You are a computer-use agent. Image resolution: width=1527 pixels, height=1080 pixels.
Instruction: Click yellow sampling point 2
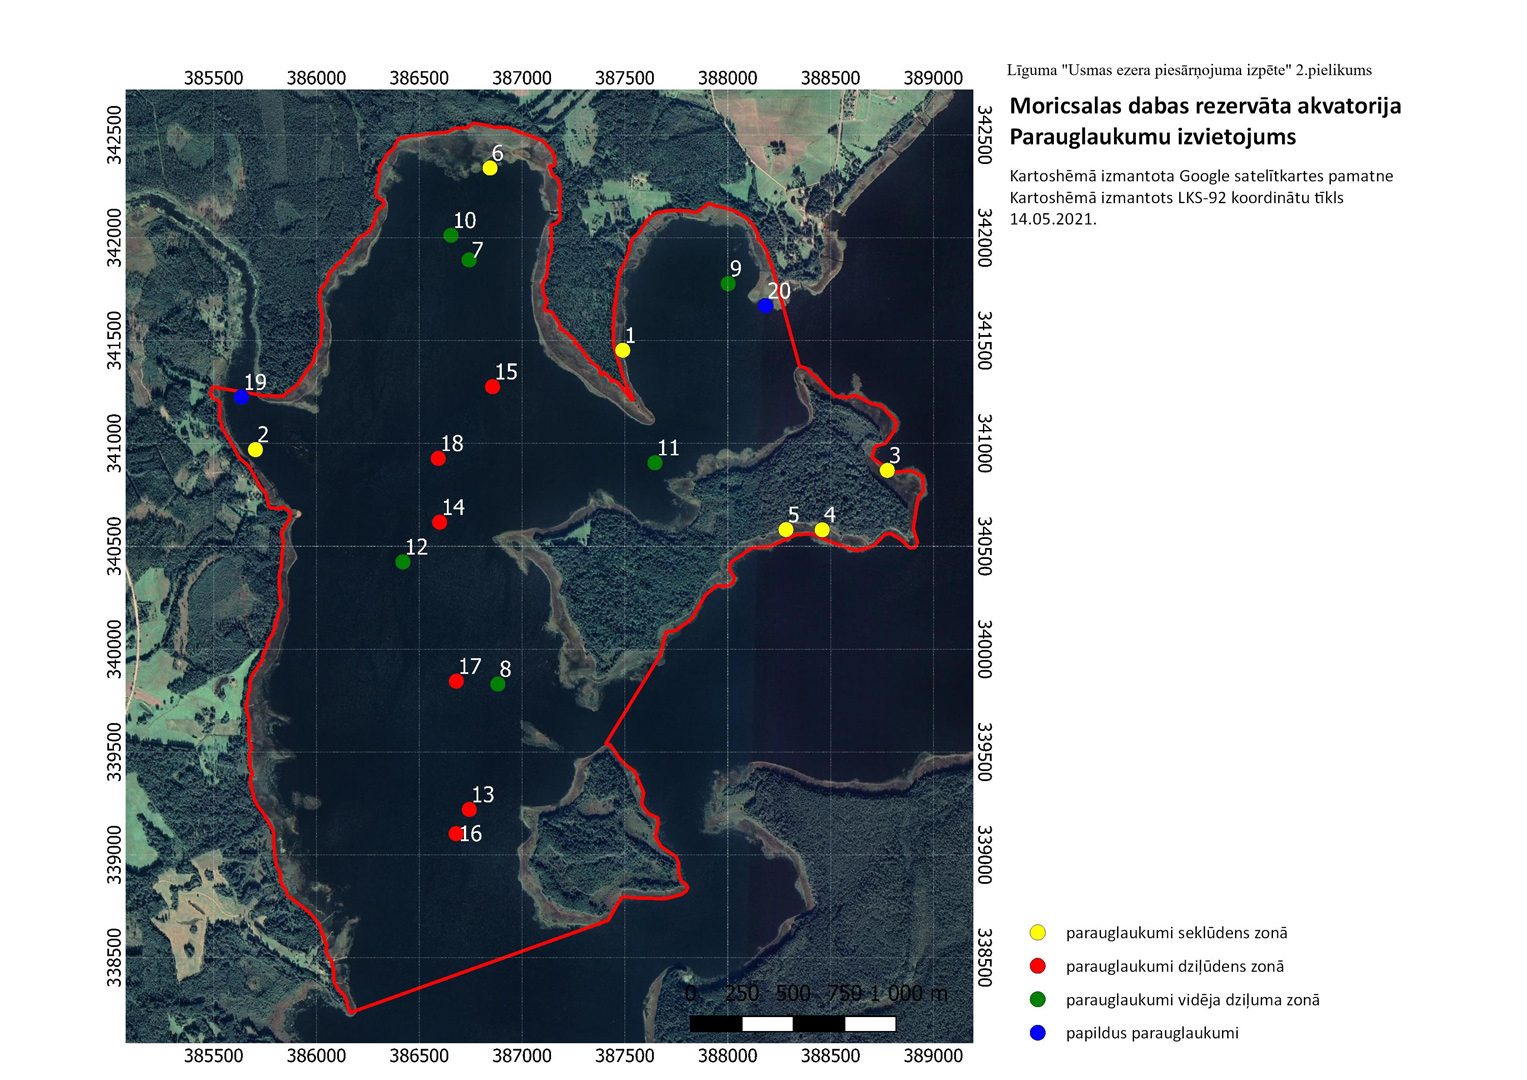tap(255, 450)
